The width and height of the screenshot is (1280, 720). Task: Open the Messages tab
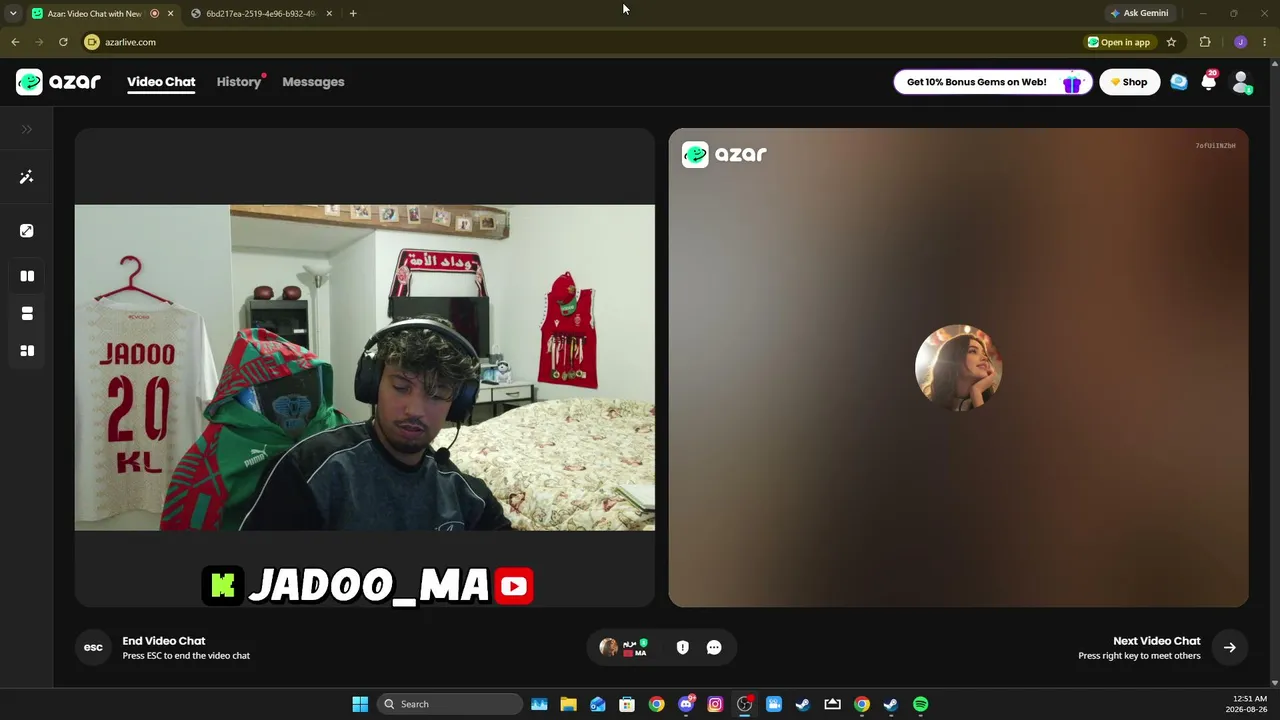pyautogui.click(x=313, y=82)
